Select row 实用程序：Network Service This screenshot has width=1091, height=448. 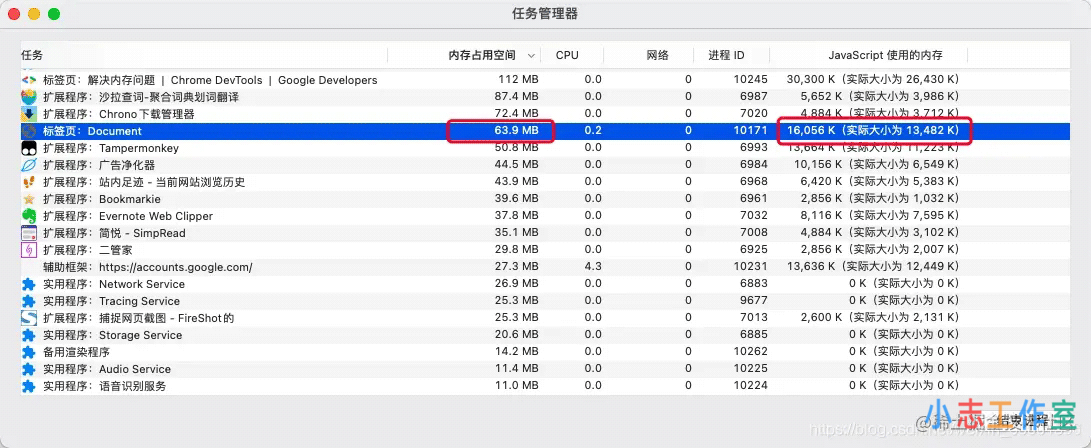[x=545, y=284]
